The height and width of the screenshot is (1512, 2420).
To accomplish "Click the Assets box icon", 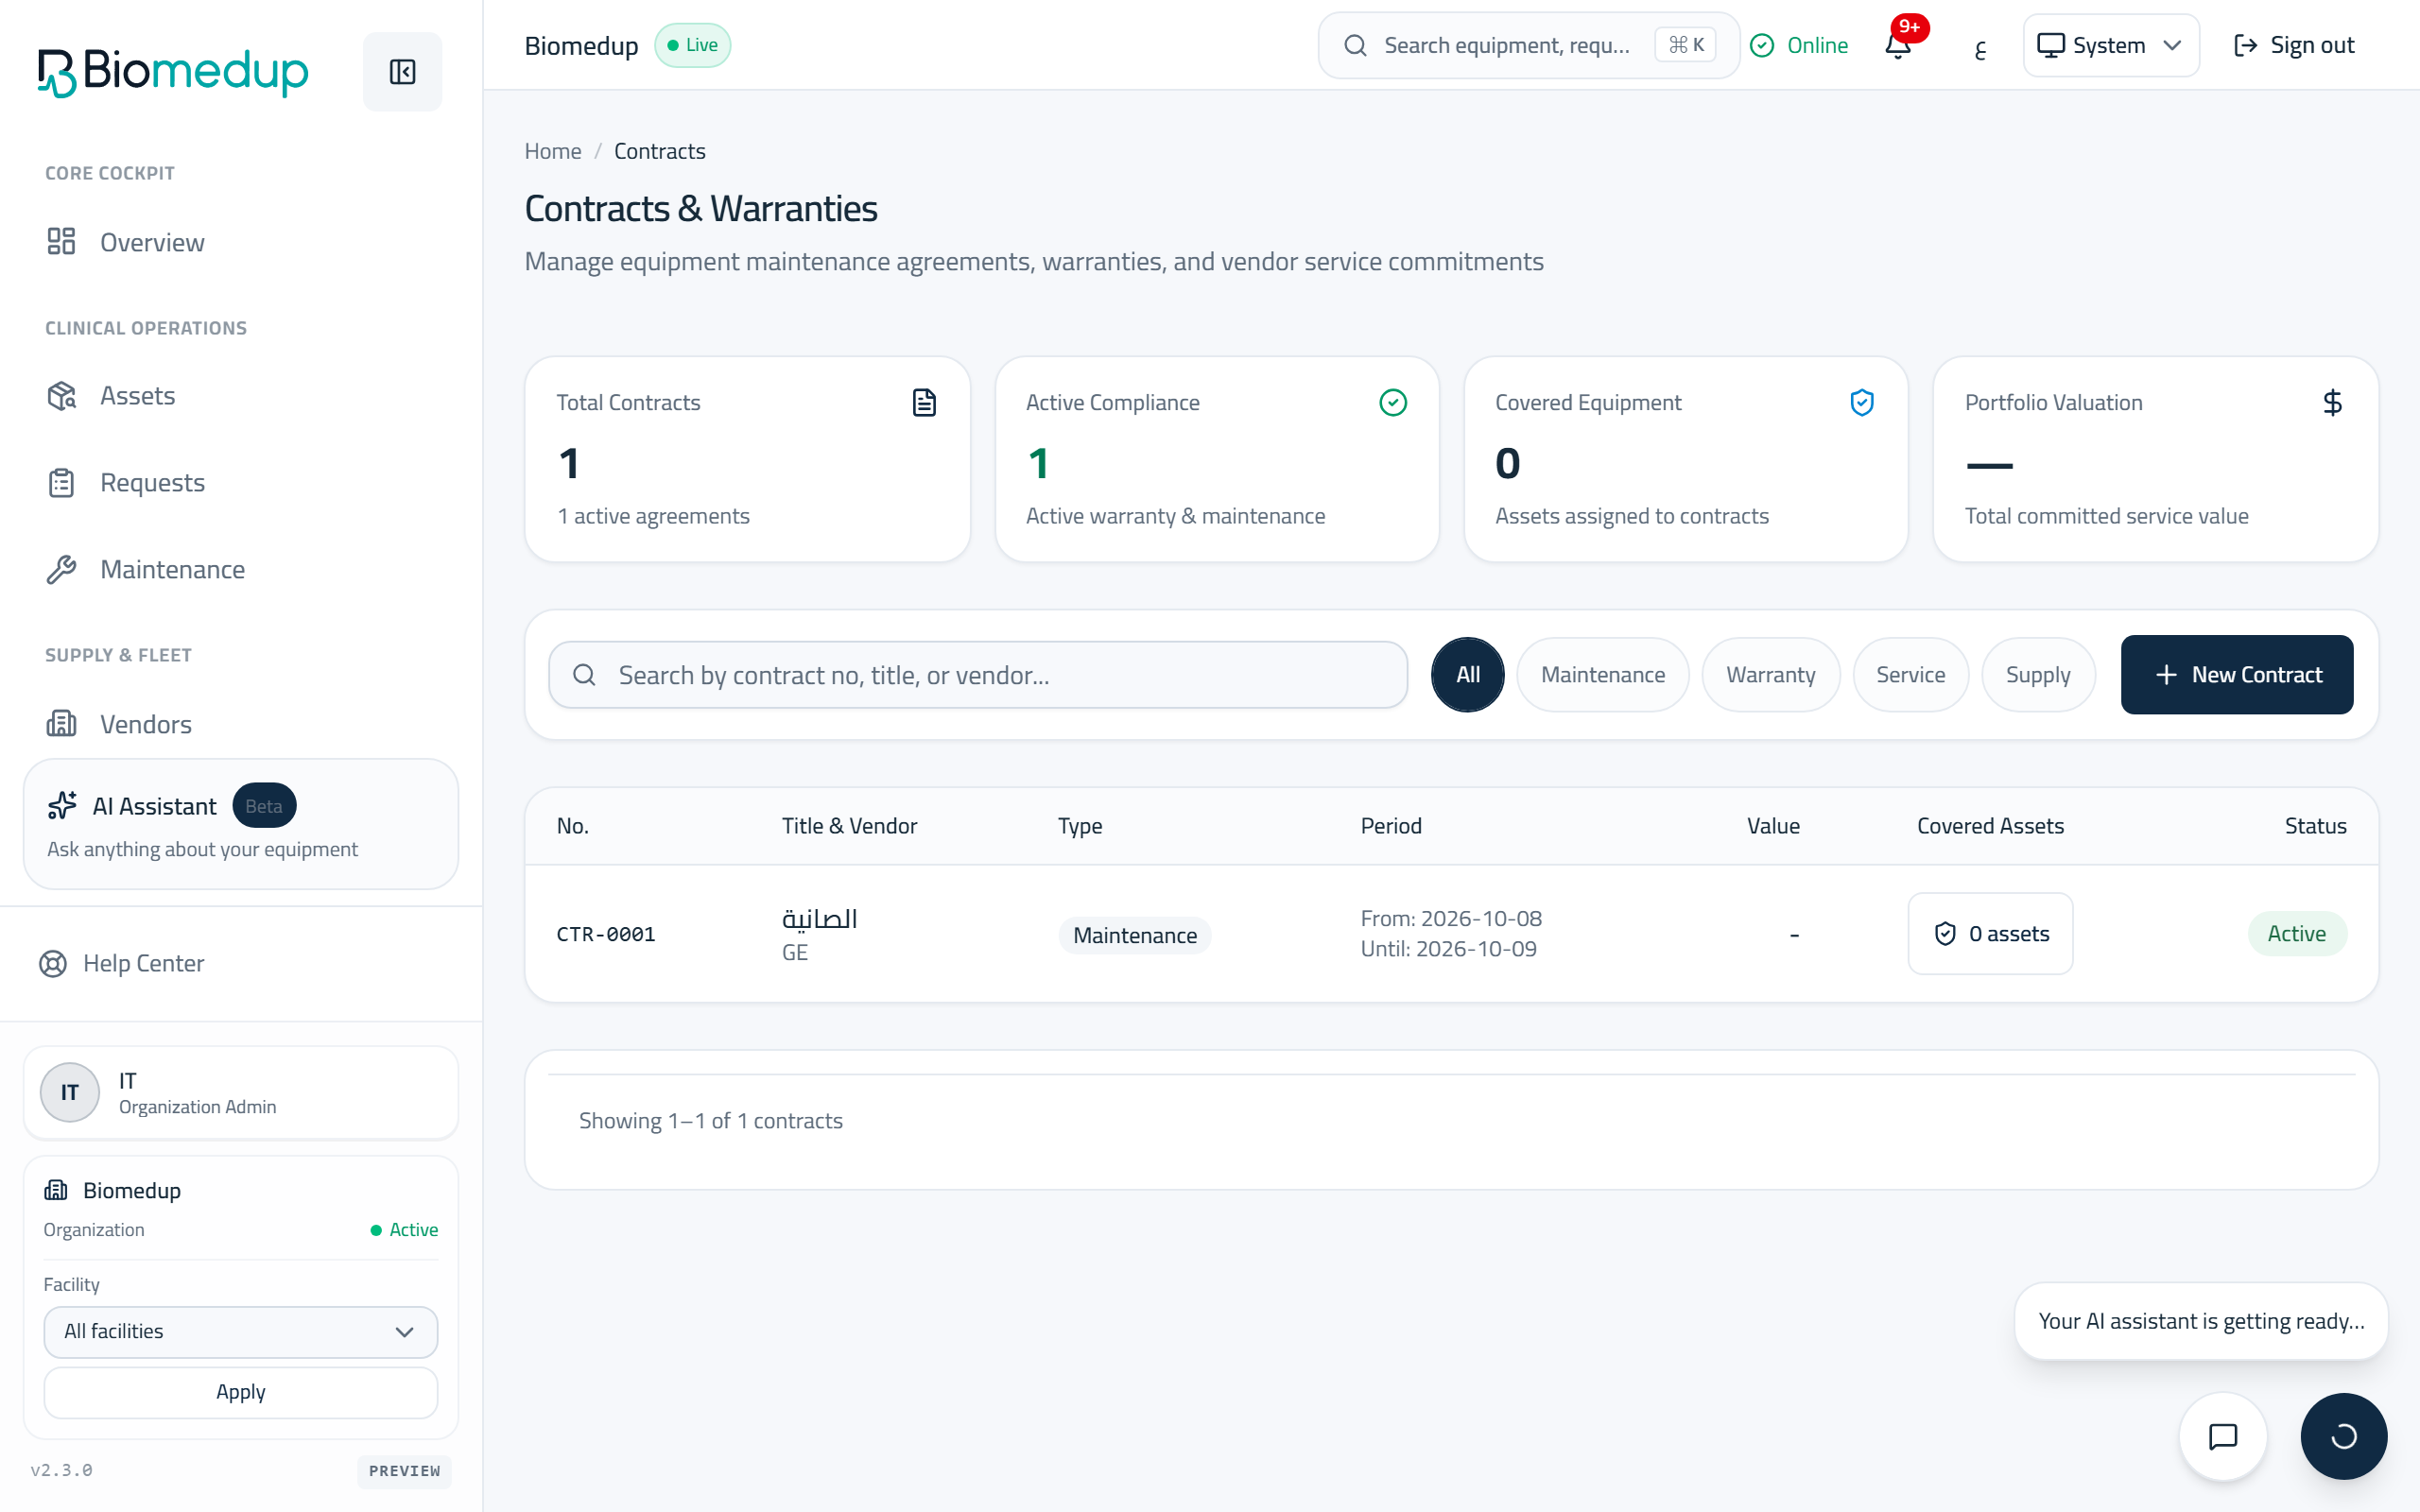I will pos(61,396).
